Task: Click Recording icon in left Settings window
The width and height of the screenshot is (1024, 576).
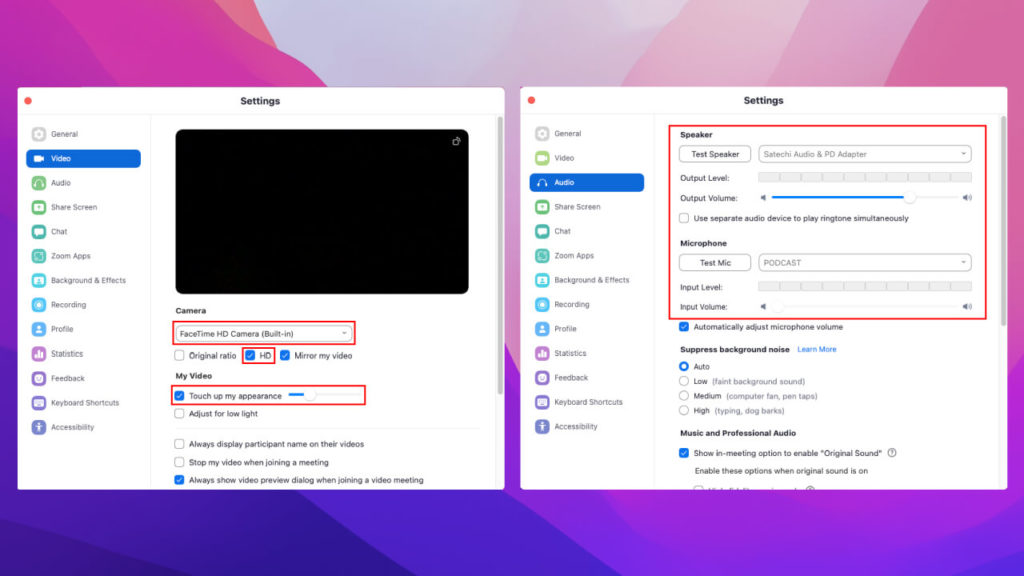Action: [39, 304]
